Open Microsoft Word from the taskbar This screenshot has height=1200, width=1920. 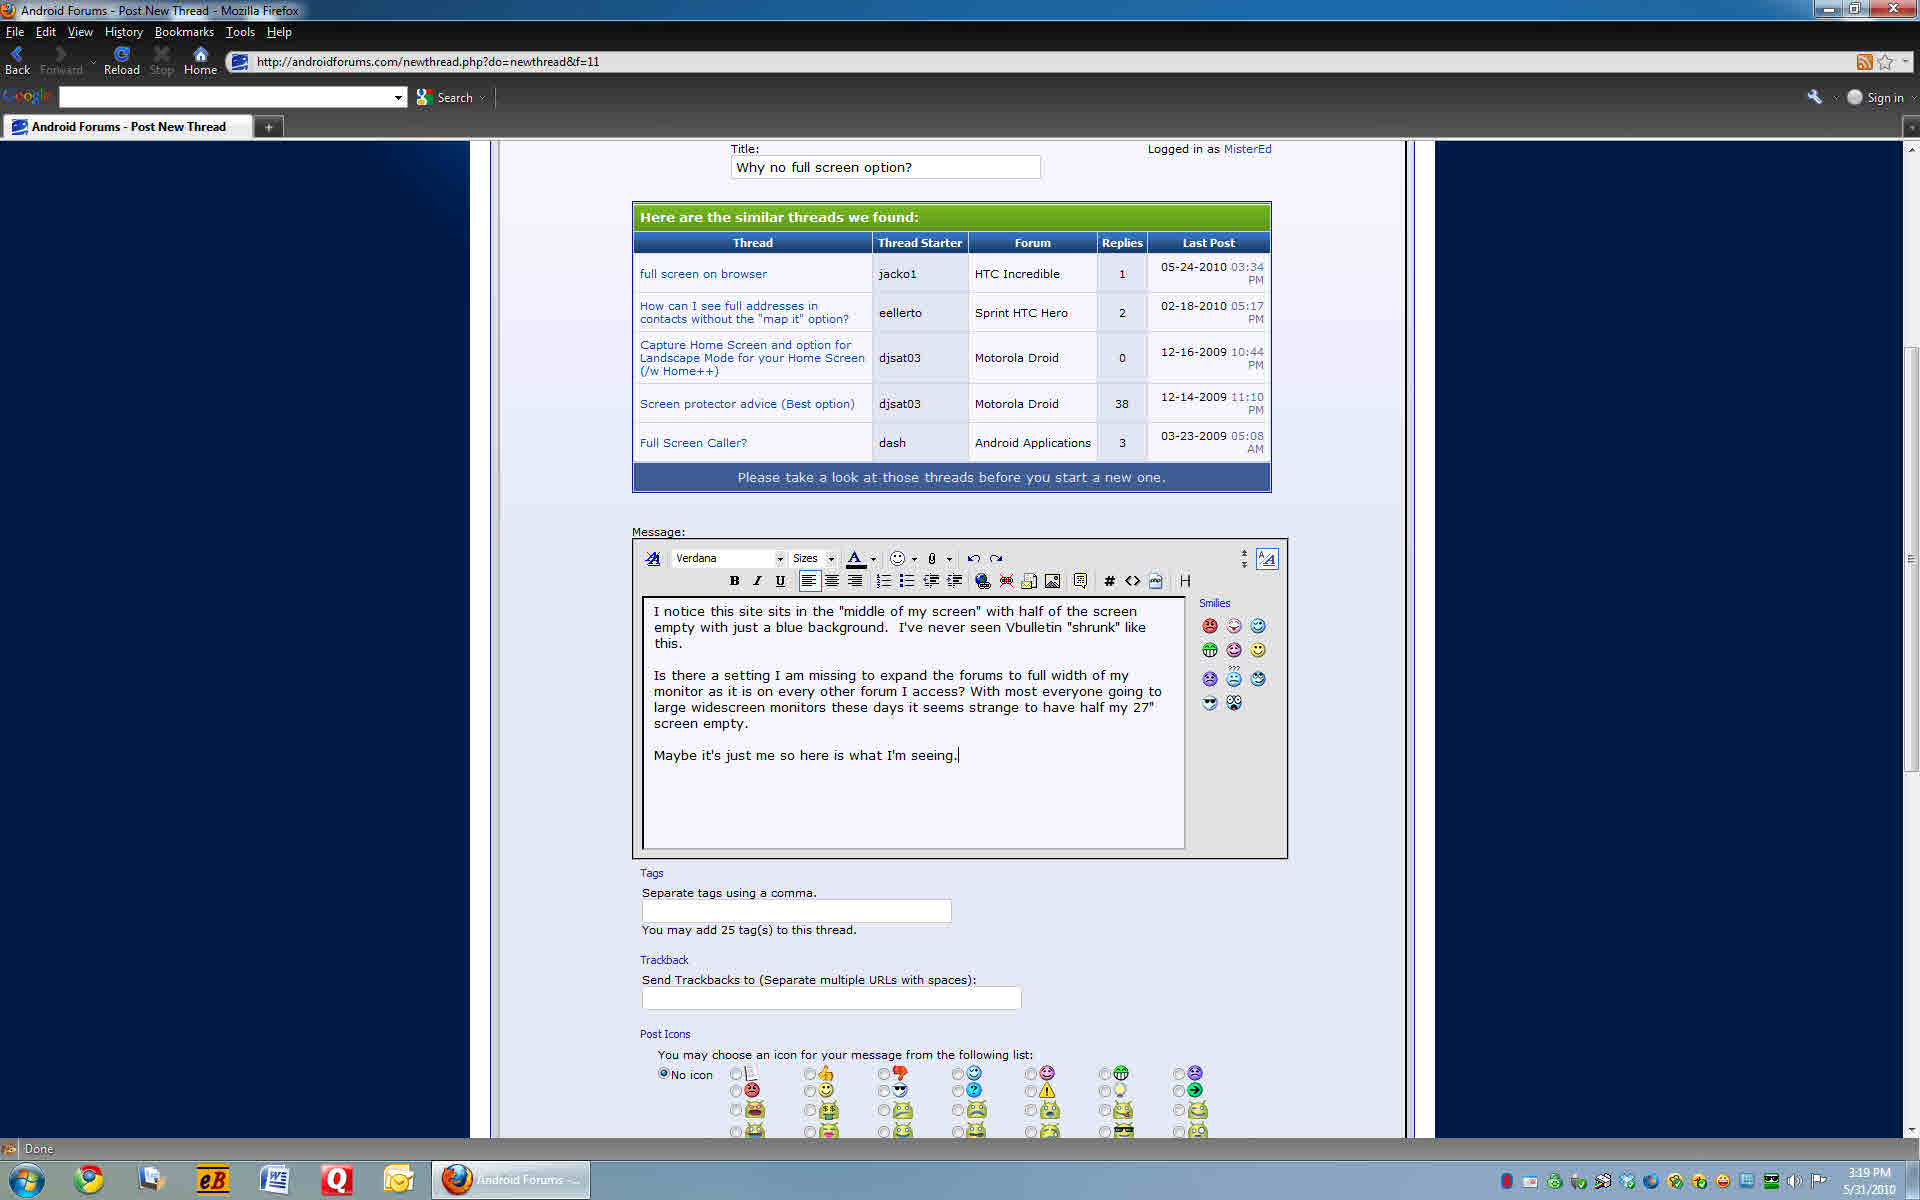click(274, 1180)
